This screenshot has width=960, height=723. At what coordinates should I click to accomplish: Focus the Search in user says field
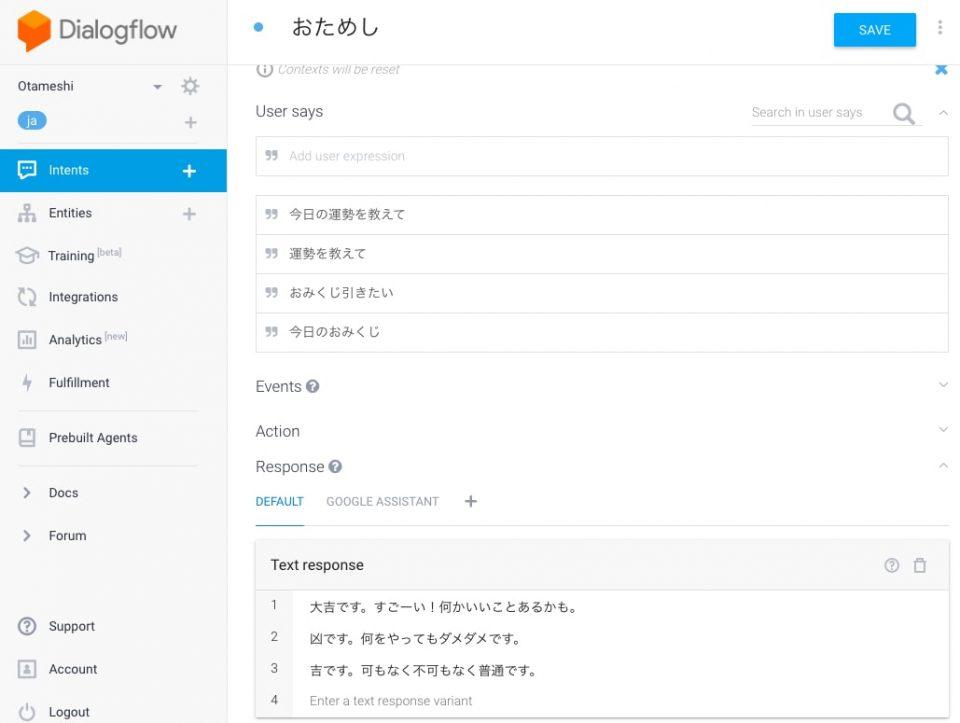click(819, 113)
